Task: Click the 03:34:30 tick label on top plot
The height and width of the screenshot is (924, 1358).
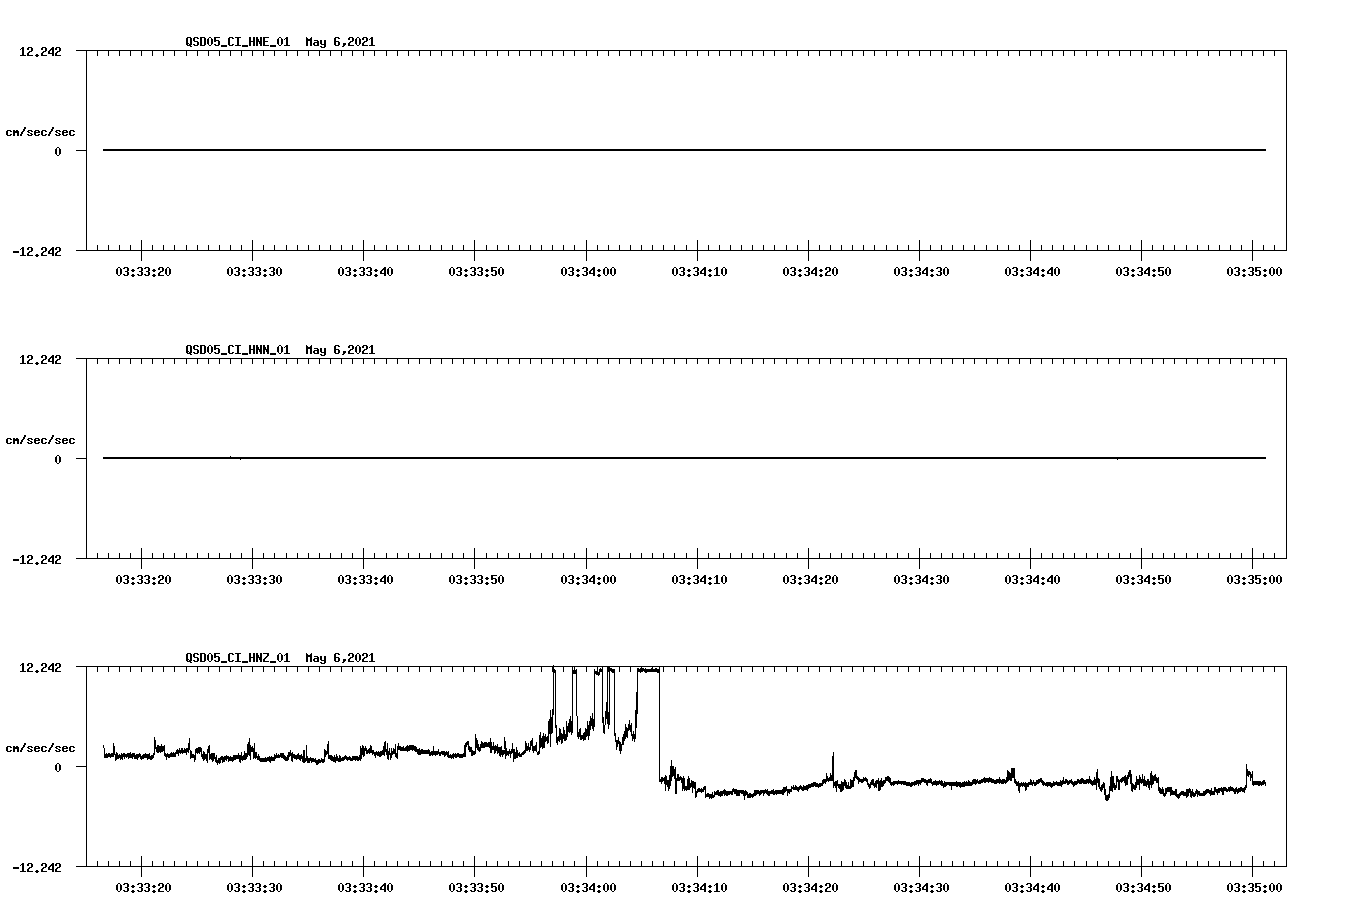Action: click(x=922, y=269)
